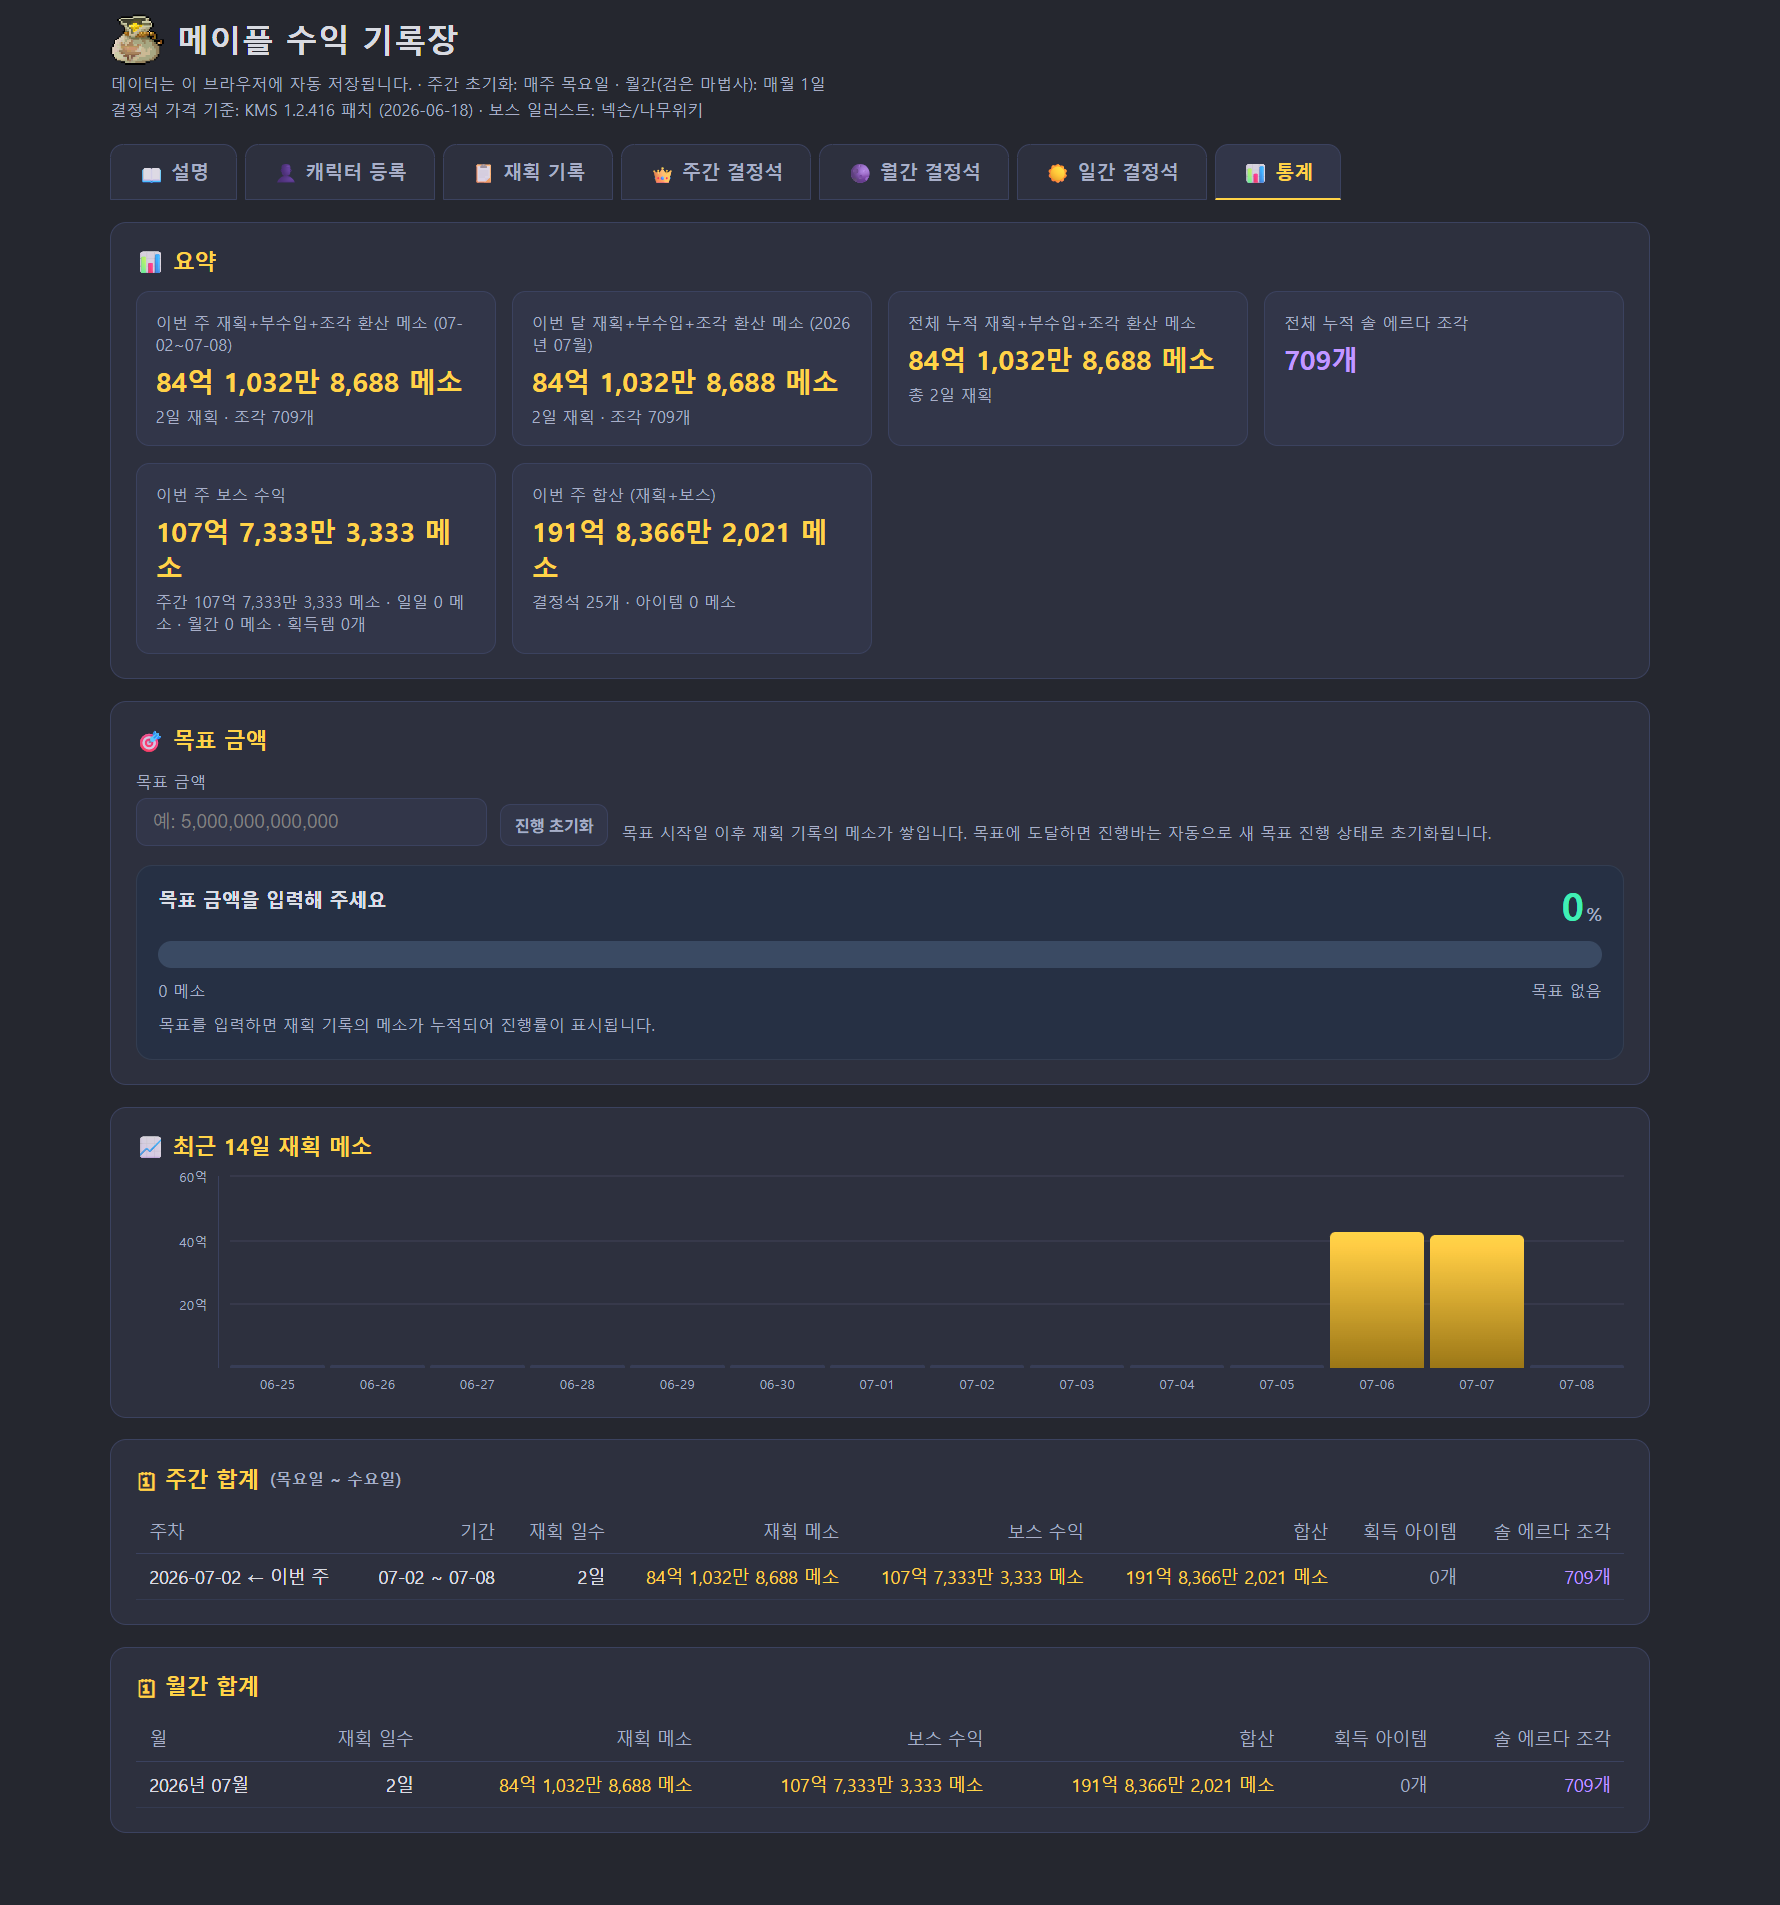Image resolution: width=1780 pixels, height=1905 pixels.
Task: Switch to the 캐릭터 등록 tab
Action: click(340, 172)
